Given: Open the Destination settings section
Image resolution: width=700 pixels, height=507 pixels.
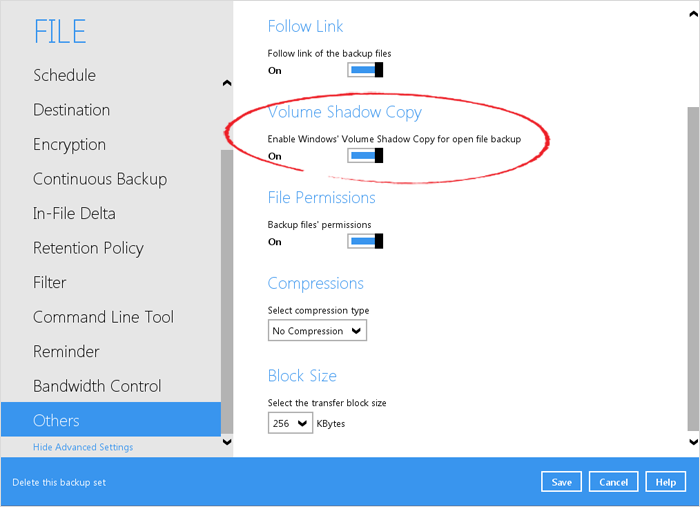Looking at the screenshot, I should click(71, 110).
